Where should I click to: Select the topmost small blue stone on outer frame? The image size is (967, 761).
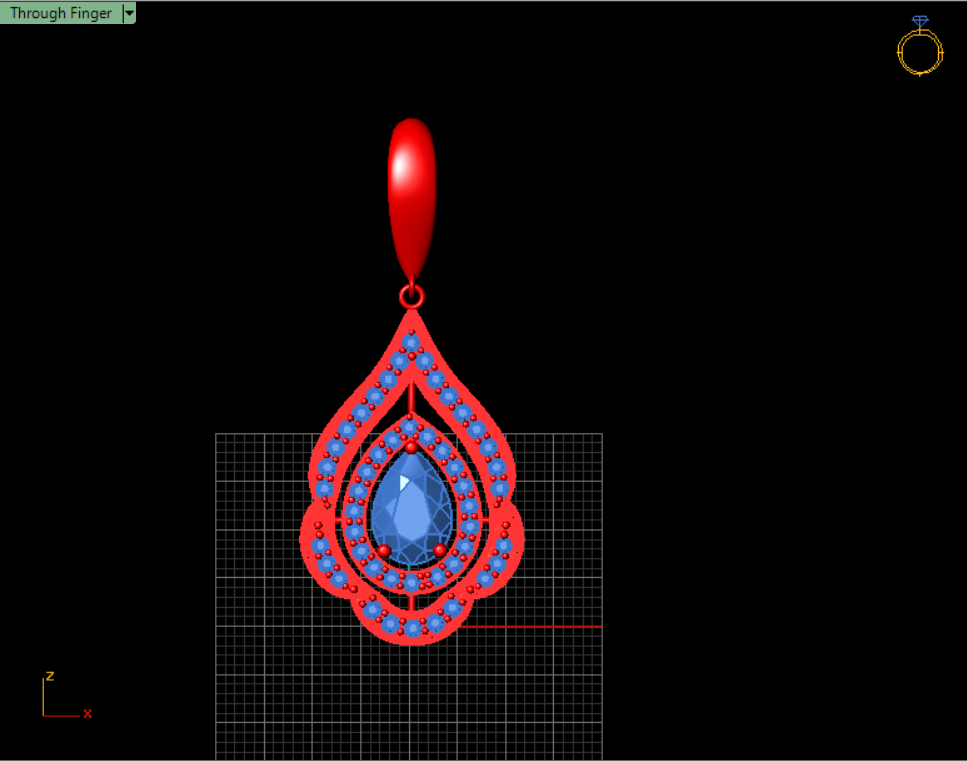411,343
